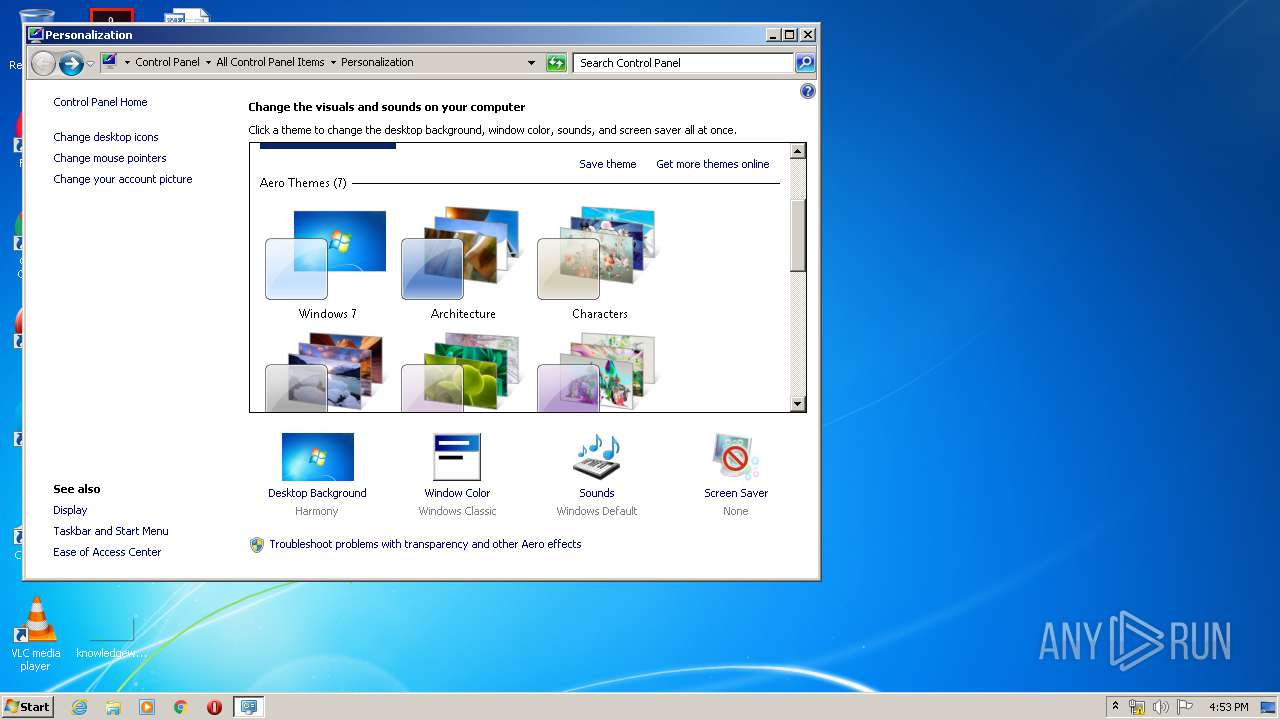Screen dimensions: 1280x720
Task: Open Screen Saver settings icon
Action: tap(736, 457)
